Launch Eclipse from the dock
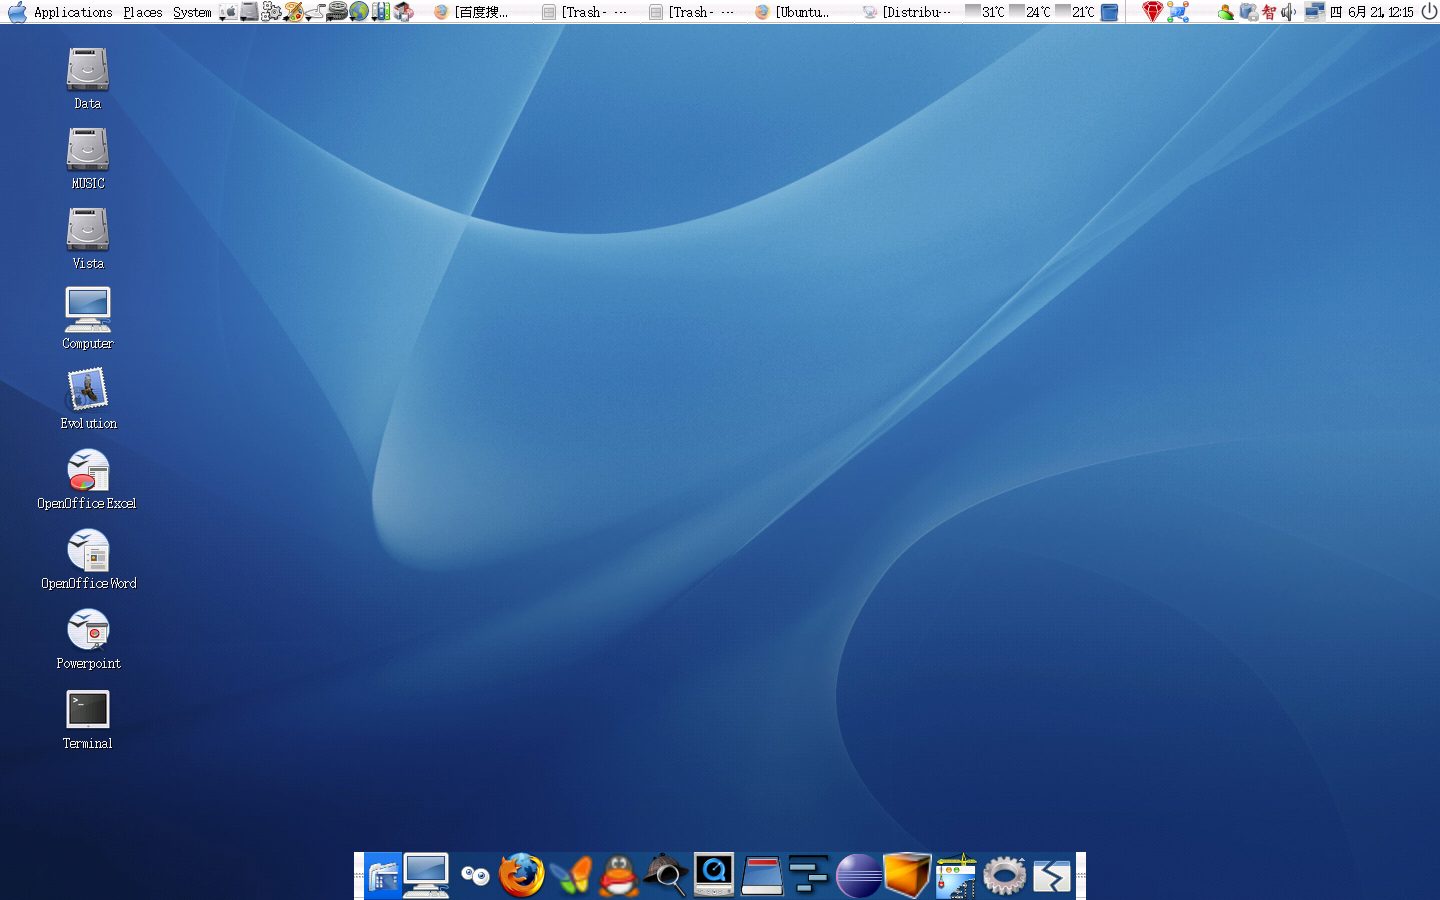 (858, 876)
